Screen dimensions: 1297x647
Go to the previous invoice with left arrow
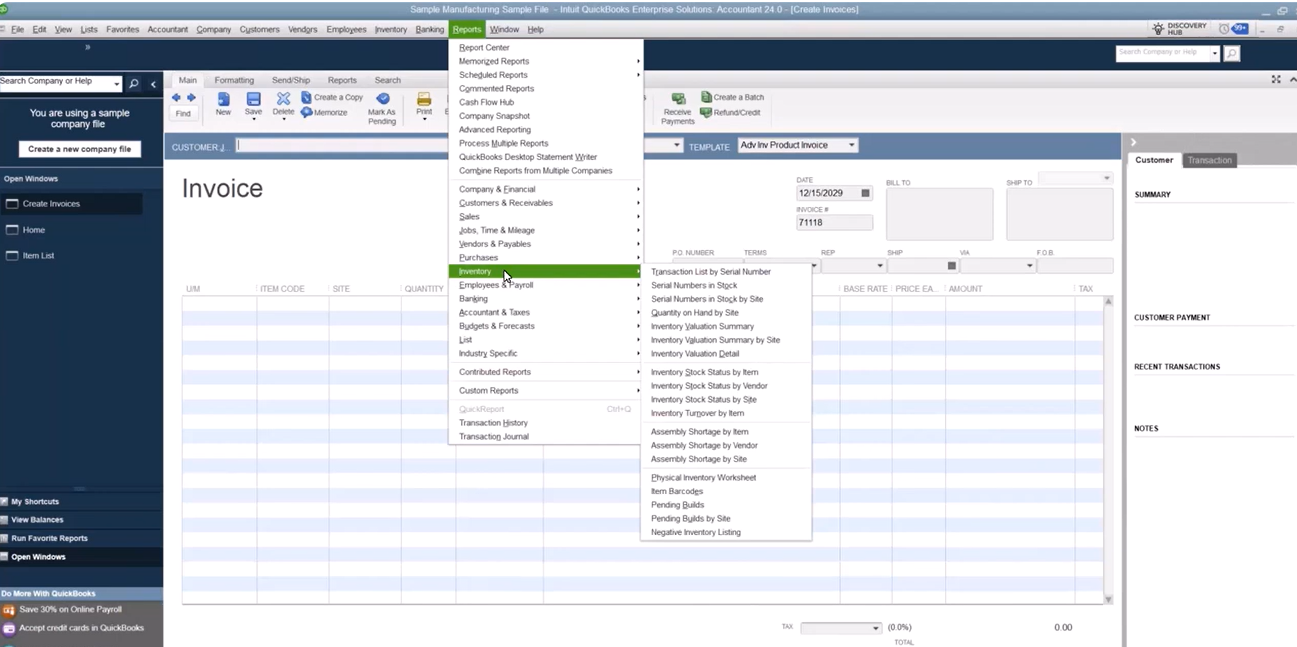176,98
